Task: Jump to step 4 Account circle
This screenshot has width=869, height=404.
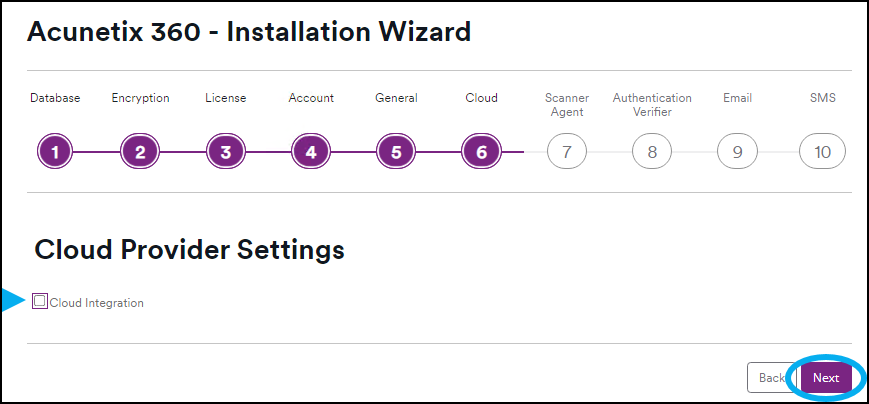Action: click(x=311, y=151)
